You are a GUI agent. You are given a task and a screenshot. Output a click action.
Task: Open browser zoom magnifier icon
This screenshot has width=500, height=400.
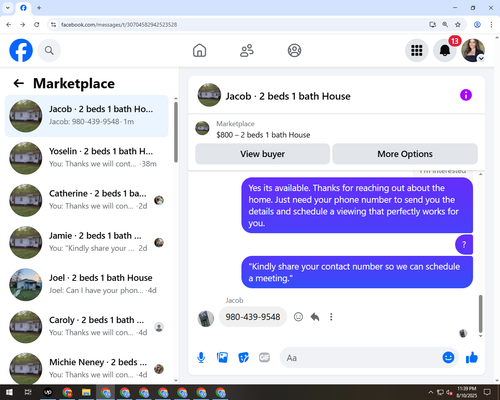pyautogui.click(x=445, y=25)
